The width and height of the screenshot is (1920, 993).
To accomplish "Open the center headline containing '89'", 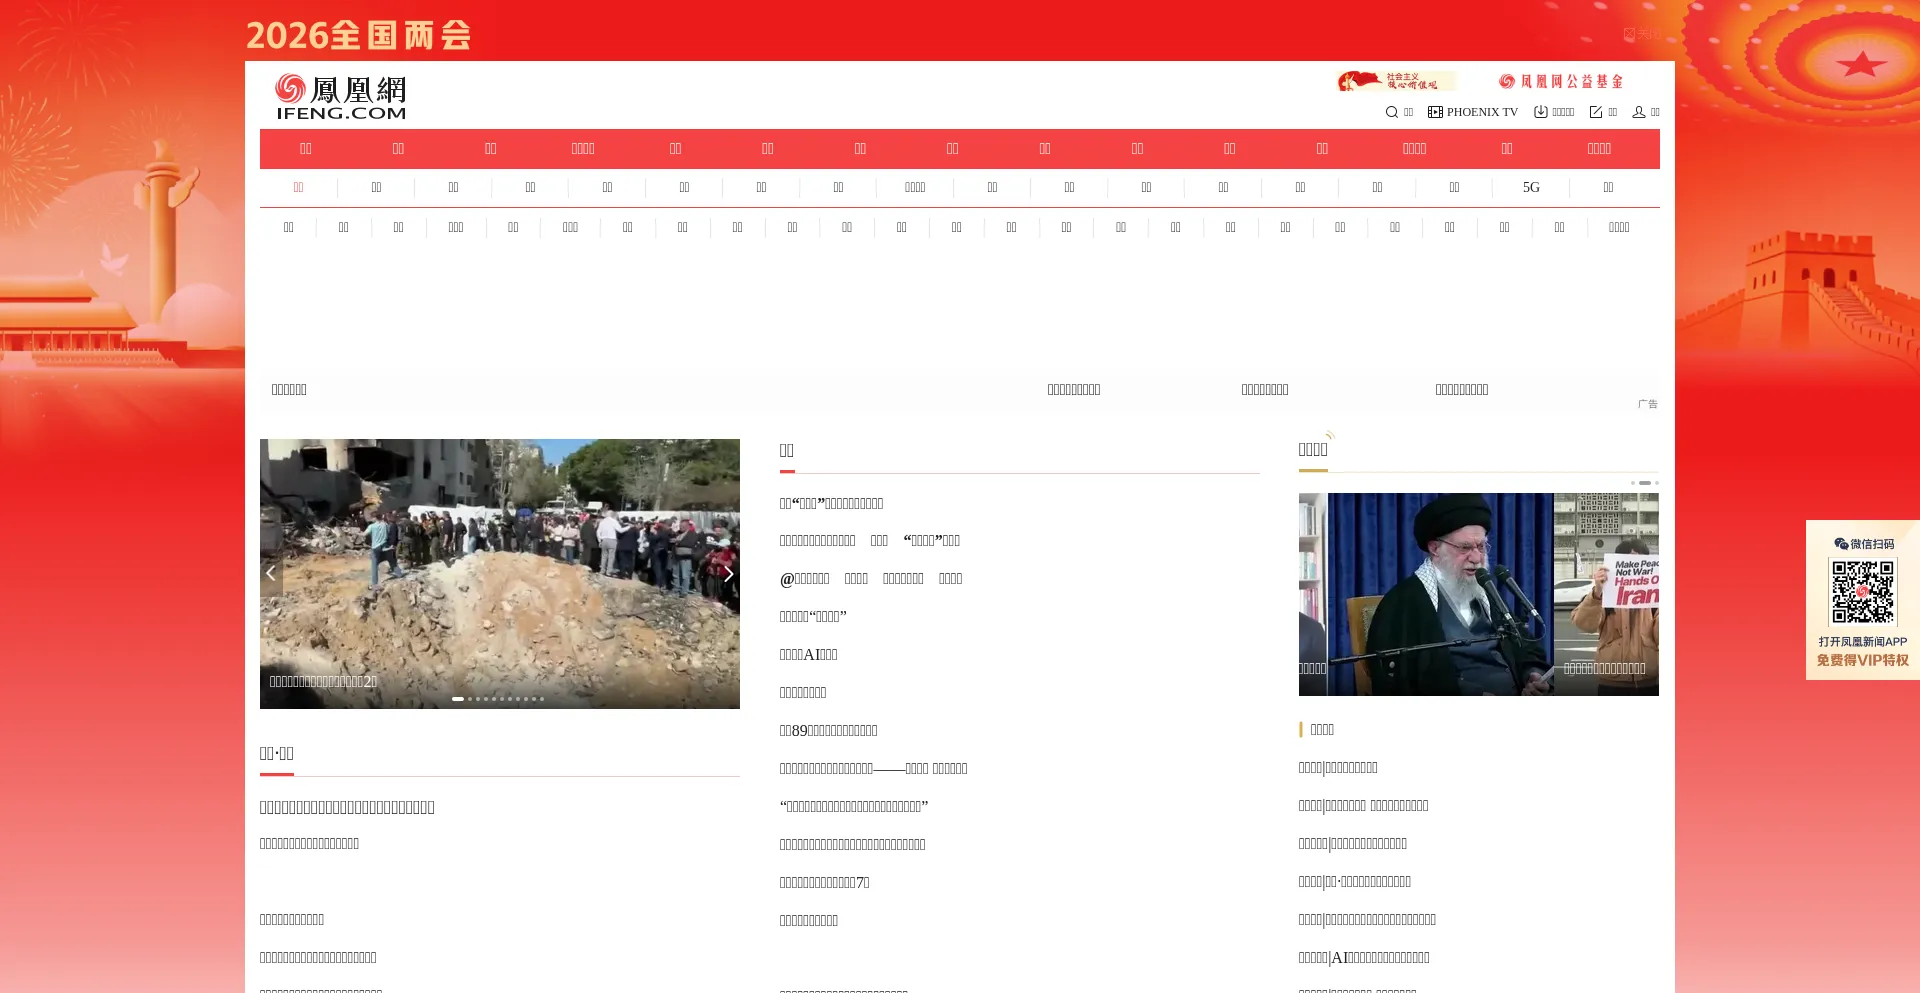I will (x=829, y=731).
